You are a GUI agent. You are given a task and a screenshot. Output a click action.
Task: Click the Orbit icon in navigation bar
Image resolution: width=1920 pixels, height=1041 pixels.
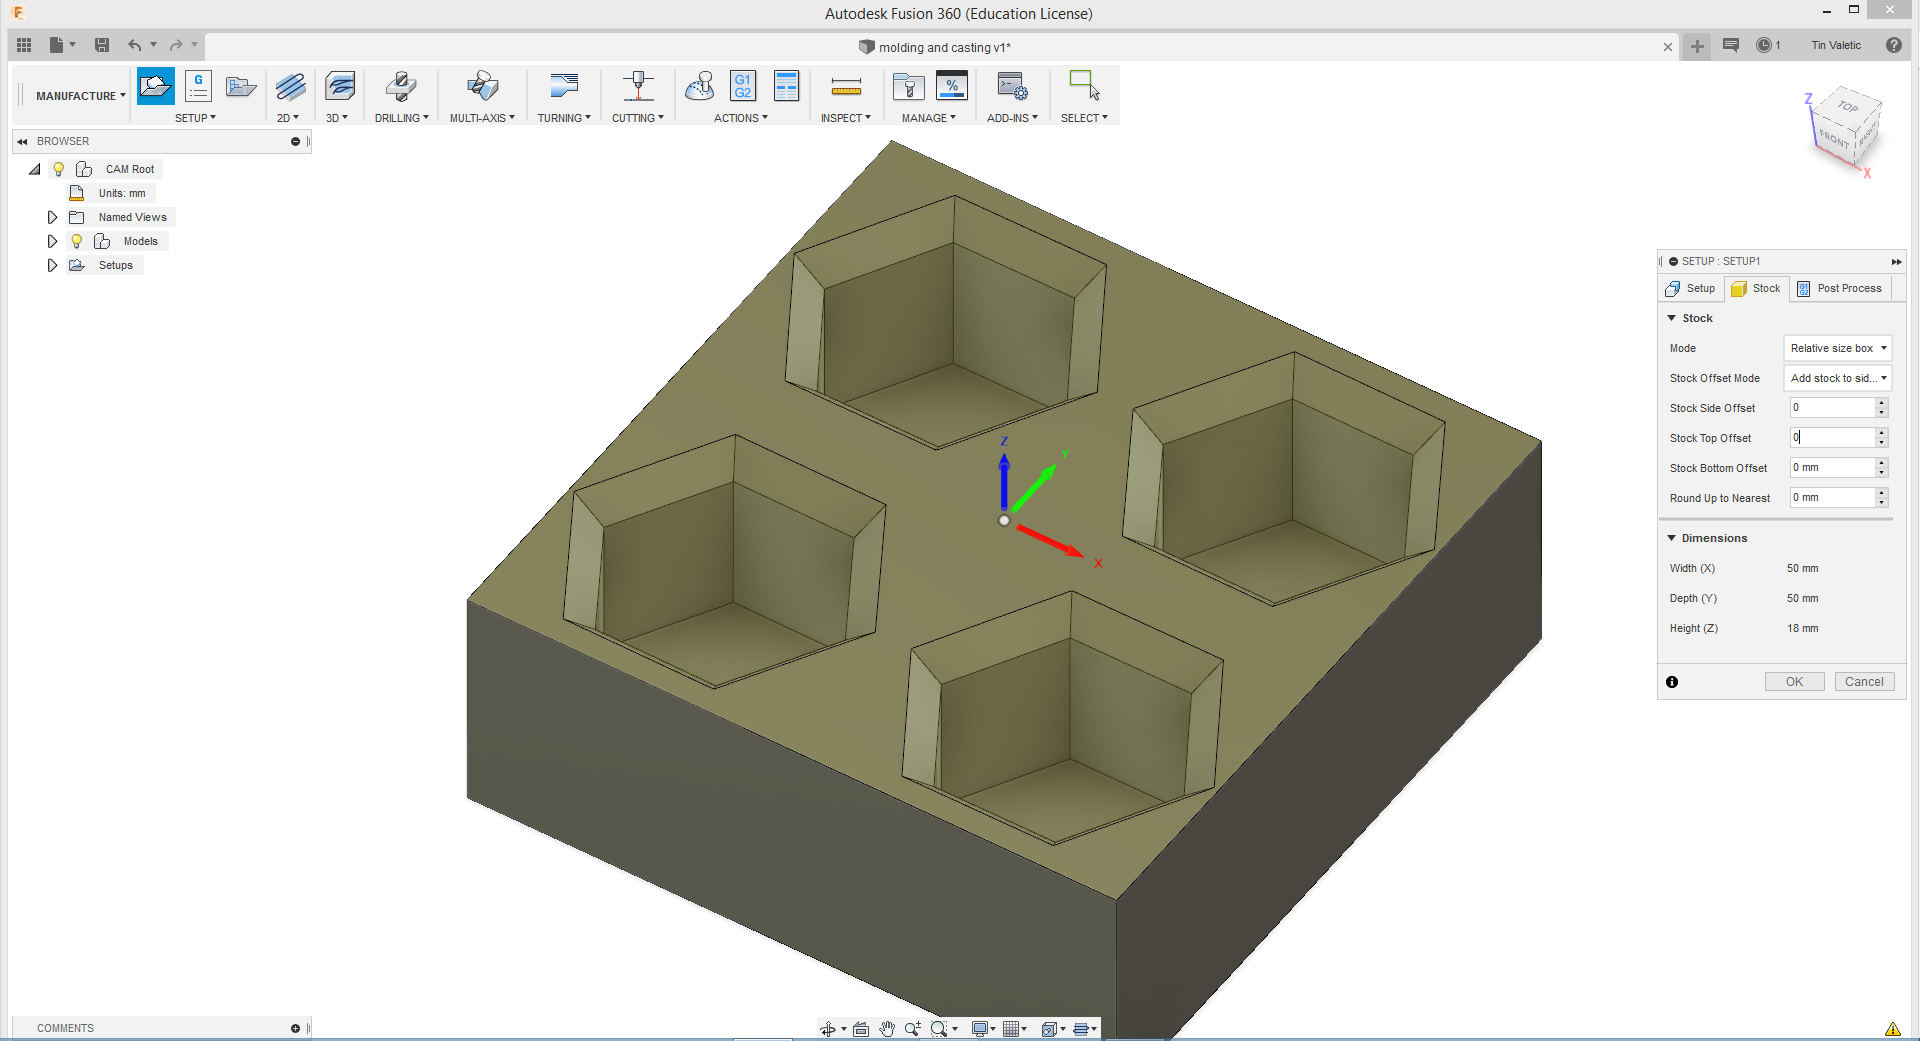tap(828, 1029)
